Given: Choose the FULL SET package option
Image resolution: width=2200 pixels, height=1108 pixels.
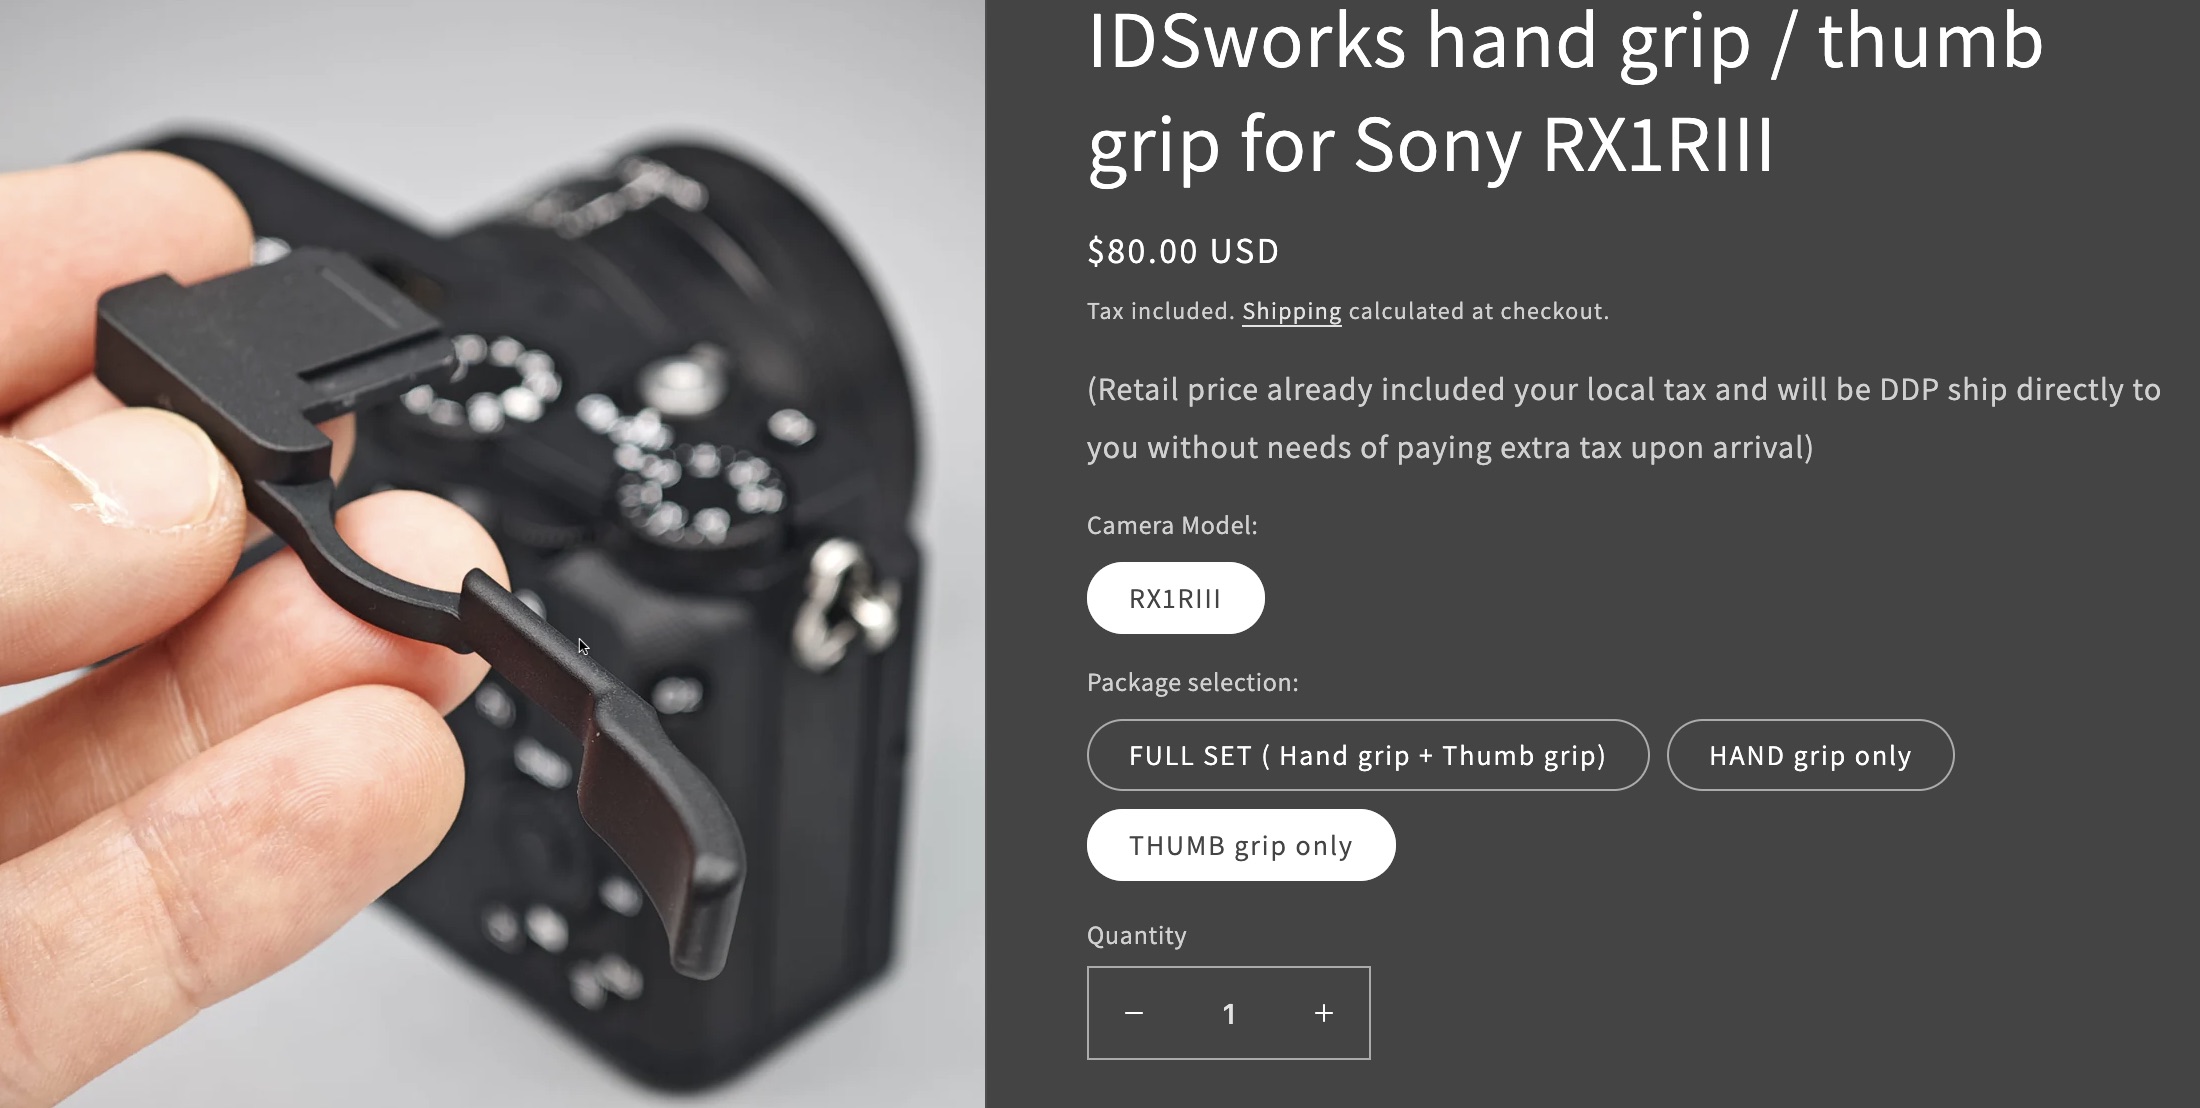Looking at the screenshot, I should tap(1367, 755).
